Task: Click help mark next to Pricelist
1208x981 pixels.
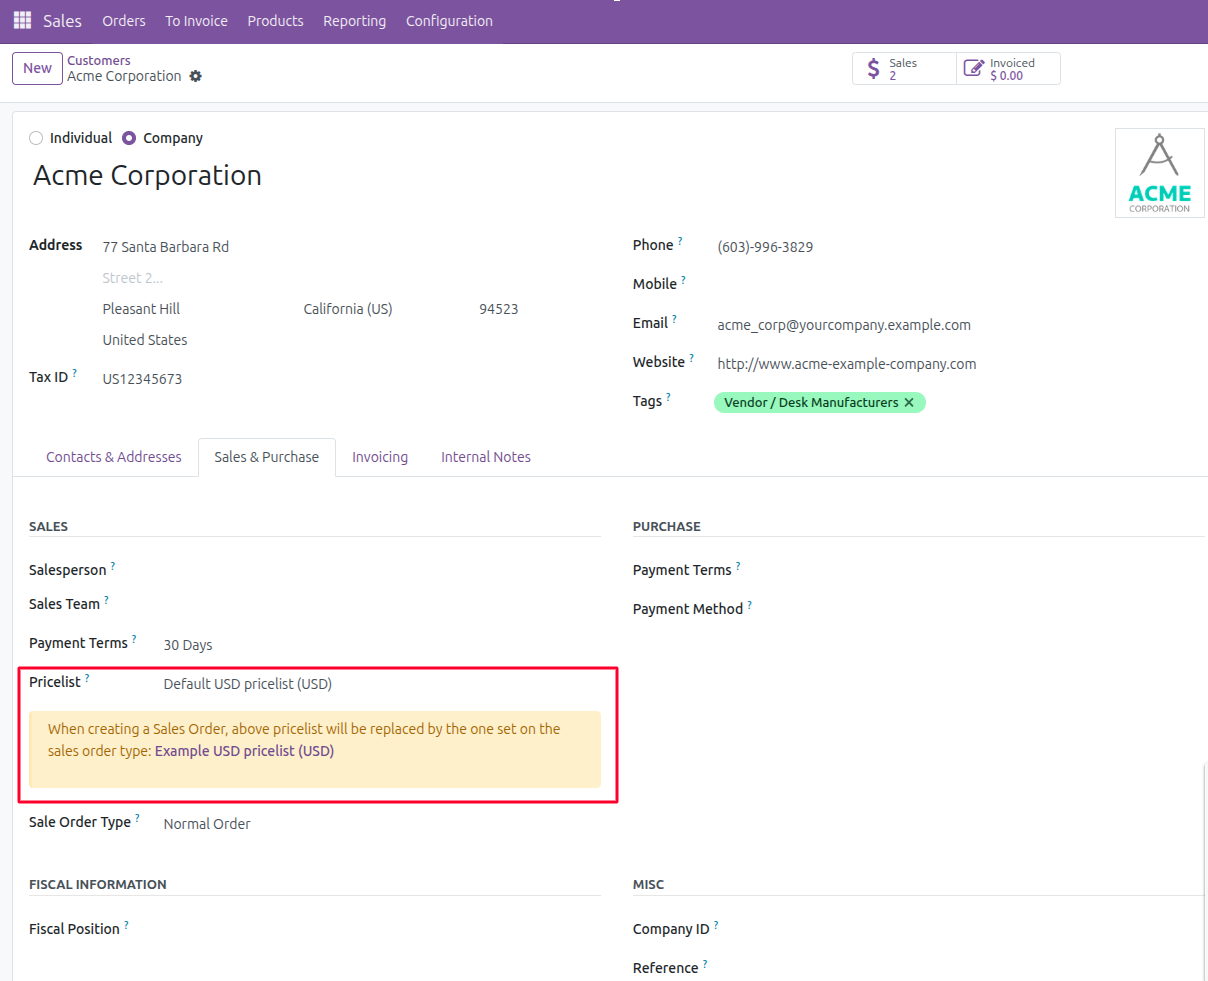Action: pos(87,678)
